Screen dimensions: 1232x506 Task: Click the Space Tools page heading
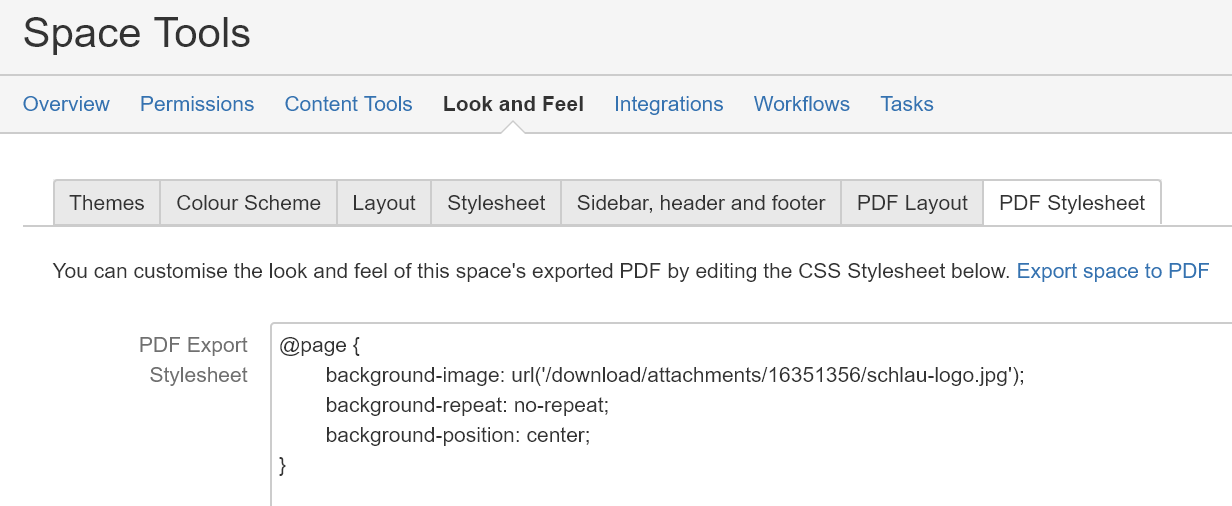[137, 34]
